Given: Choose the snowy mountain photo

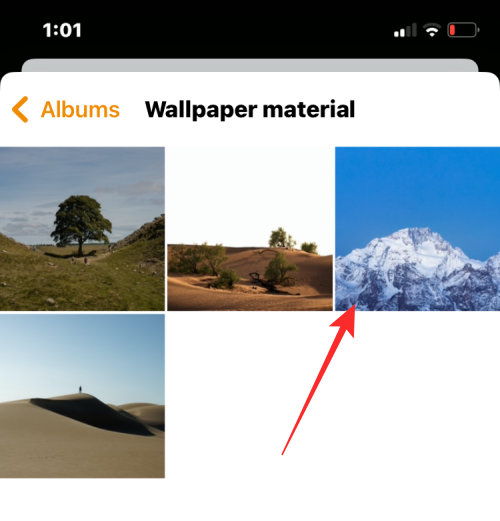Looking at the screenshot, I should pos(418,229).
